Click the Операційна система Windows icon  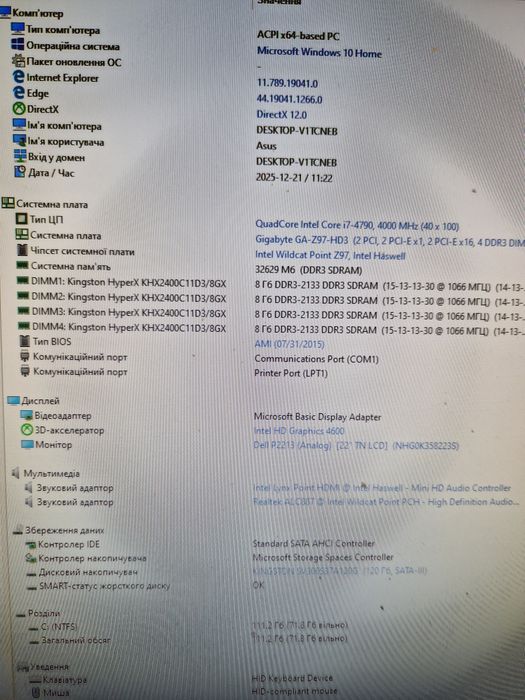point(18,44)
